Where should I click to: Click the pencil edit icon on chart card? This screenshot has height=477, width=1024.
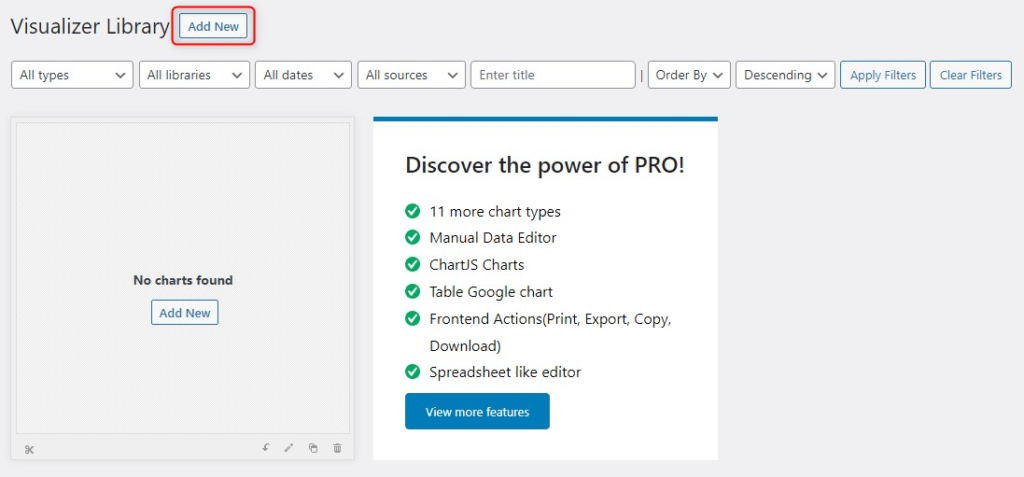point(289,448)
